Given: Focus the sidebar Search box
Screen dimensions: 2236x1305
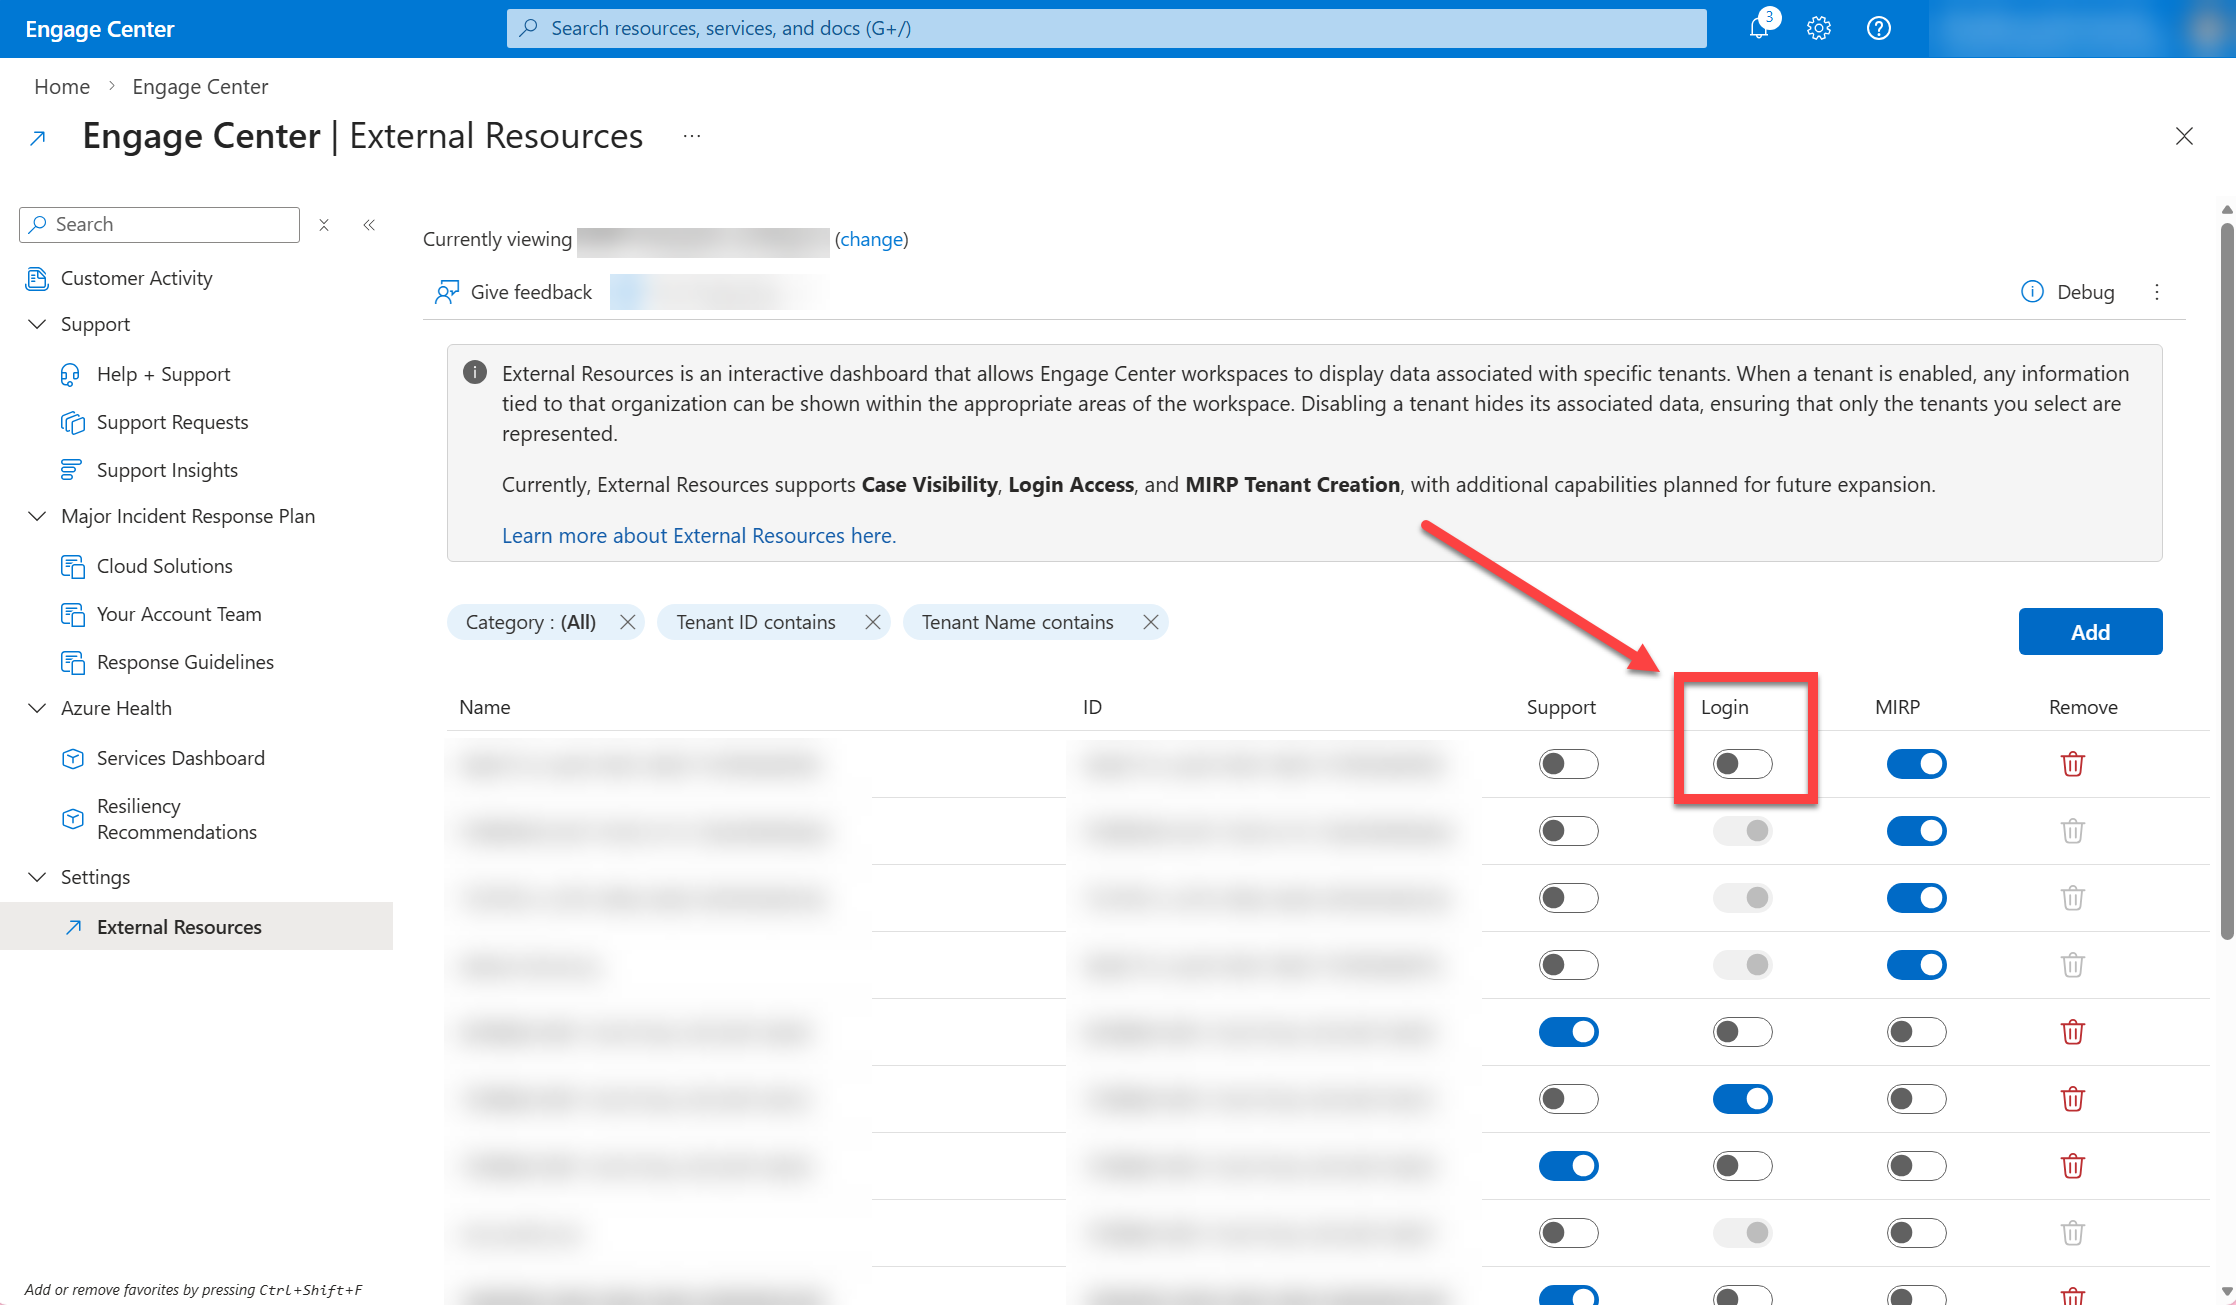Looking at the screenshot, I should pyautogui.click(x=159, y=225).
